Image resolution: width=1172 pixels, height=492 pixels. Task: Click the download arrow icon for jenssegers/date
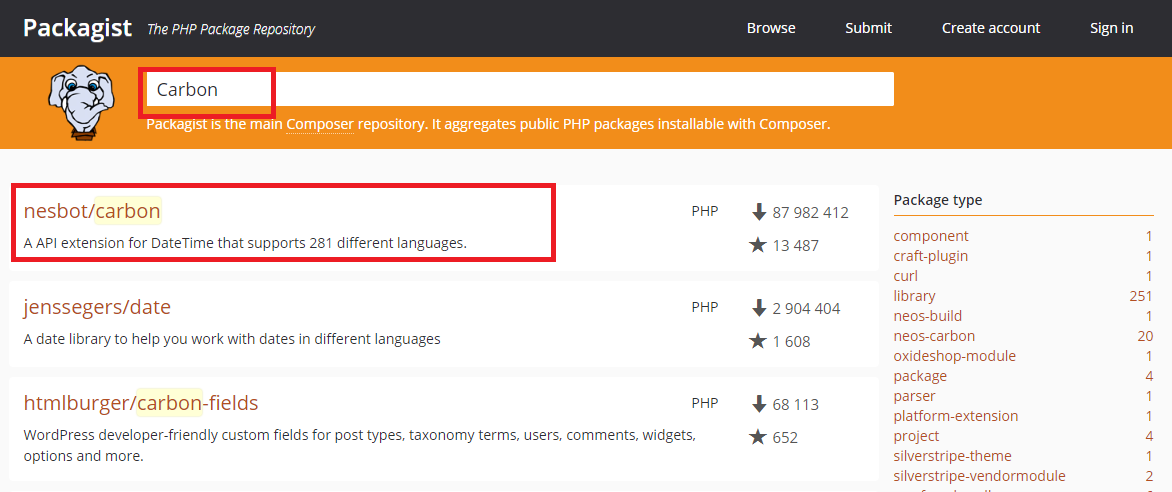tap(759, 308)
